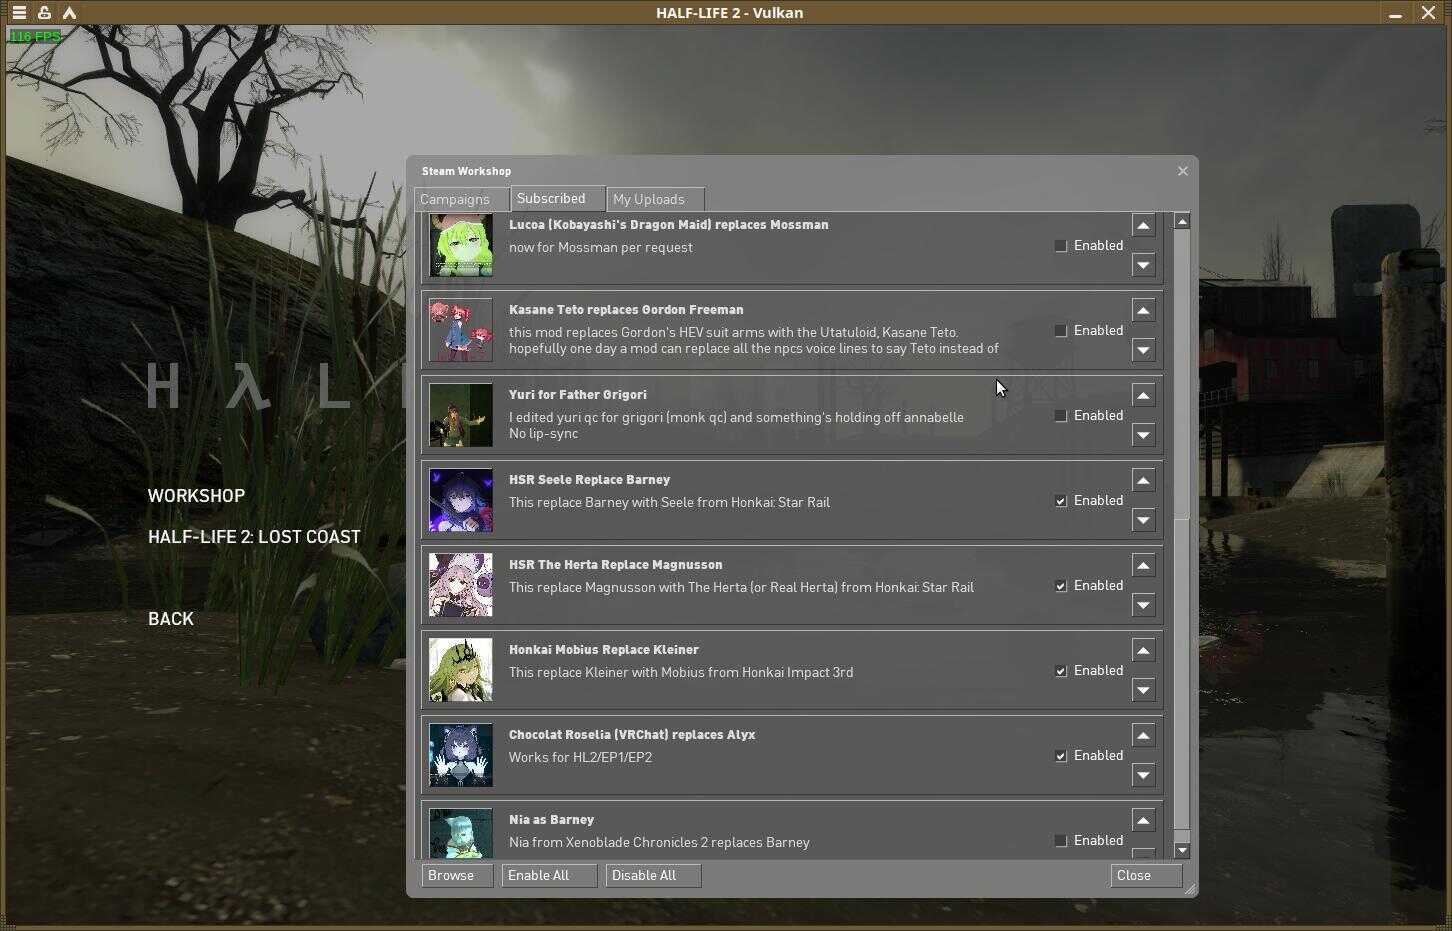Open the My Uploads tab
This screenshot has width=1452, height=931.
pyautogui.click(x=655, y=199)
